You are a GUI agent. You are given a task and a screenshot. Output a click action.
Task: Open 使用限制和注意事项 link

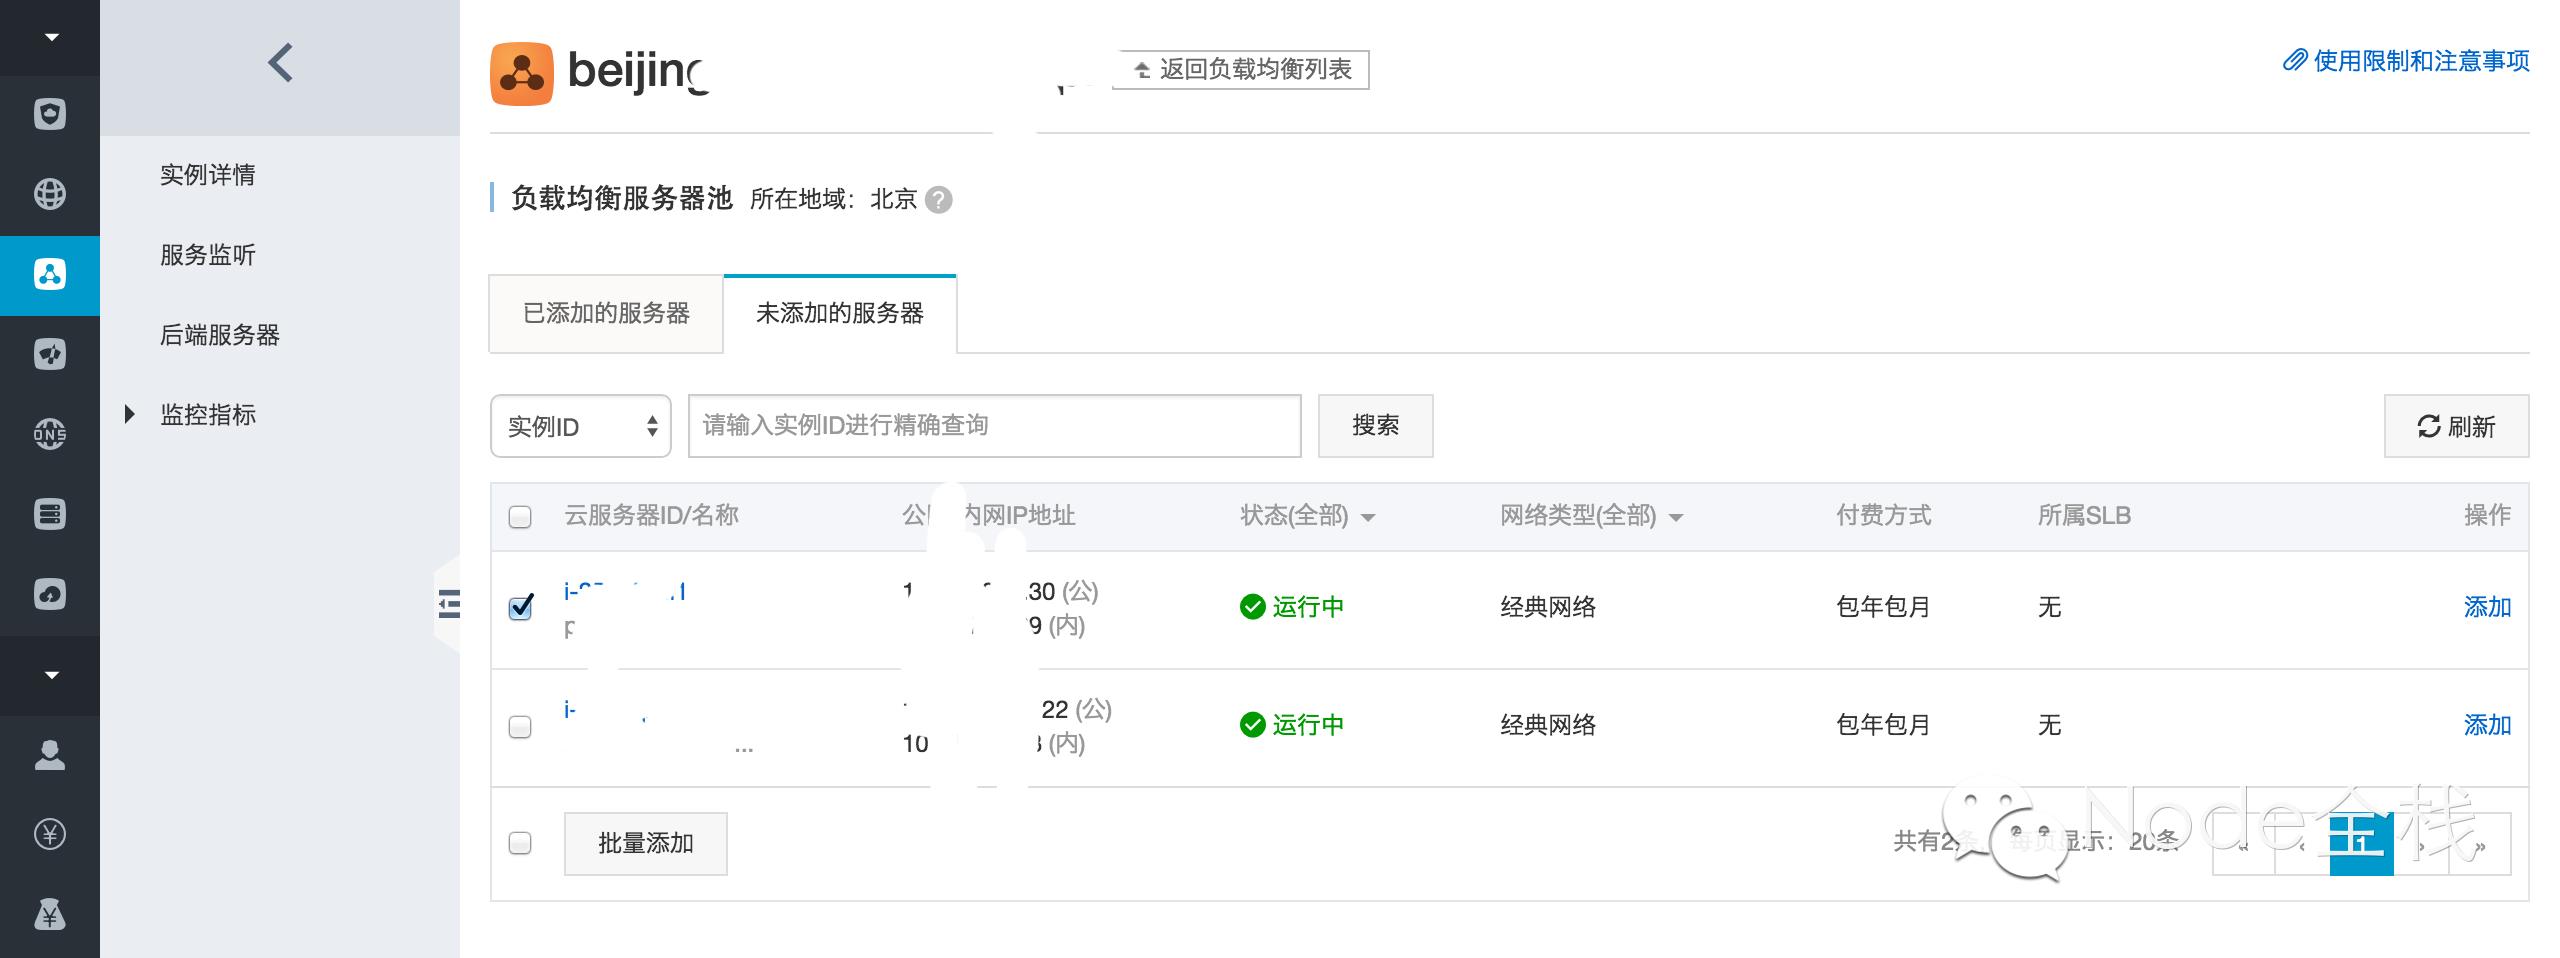(x=2407, y=61)
